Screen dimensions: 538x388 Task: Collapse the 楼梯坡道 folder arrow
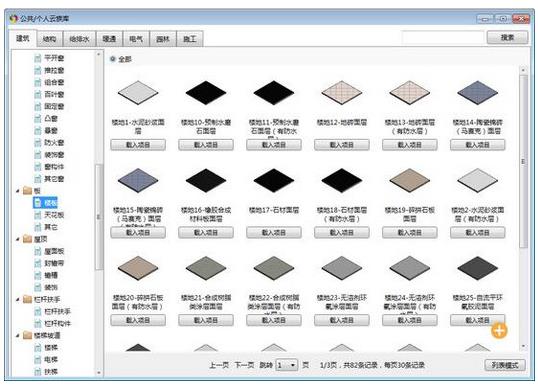point(17,335)
